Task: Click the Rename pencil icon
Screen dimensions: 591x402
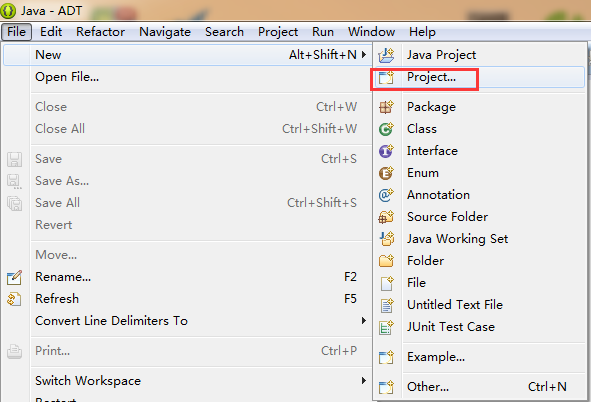Action: tap(14, 277)
